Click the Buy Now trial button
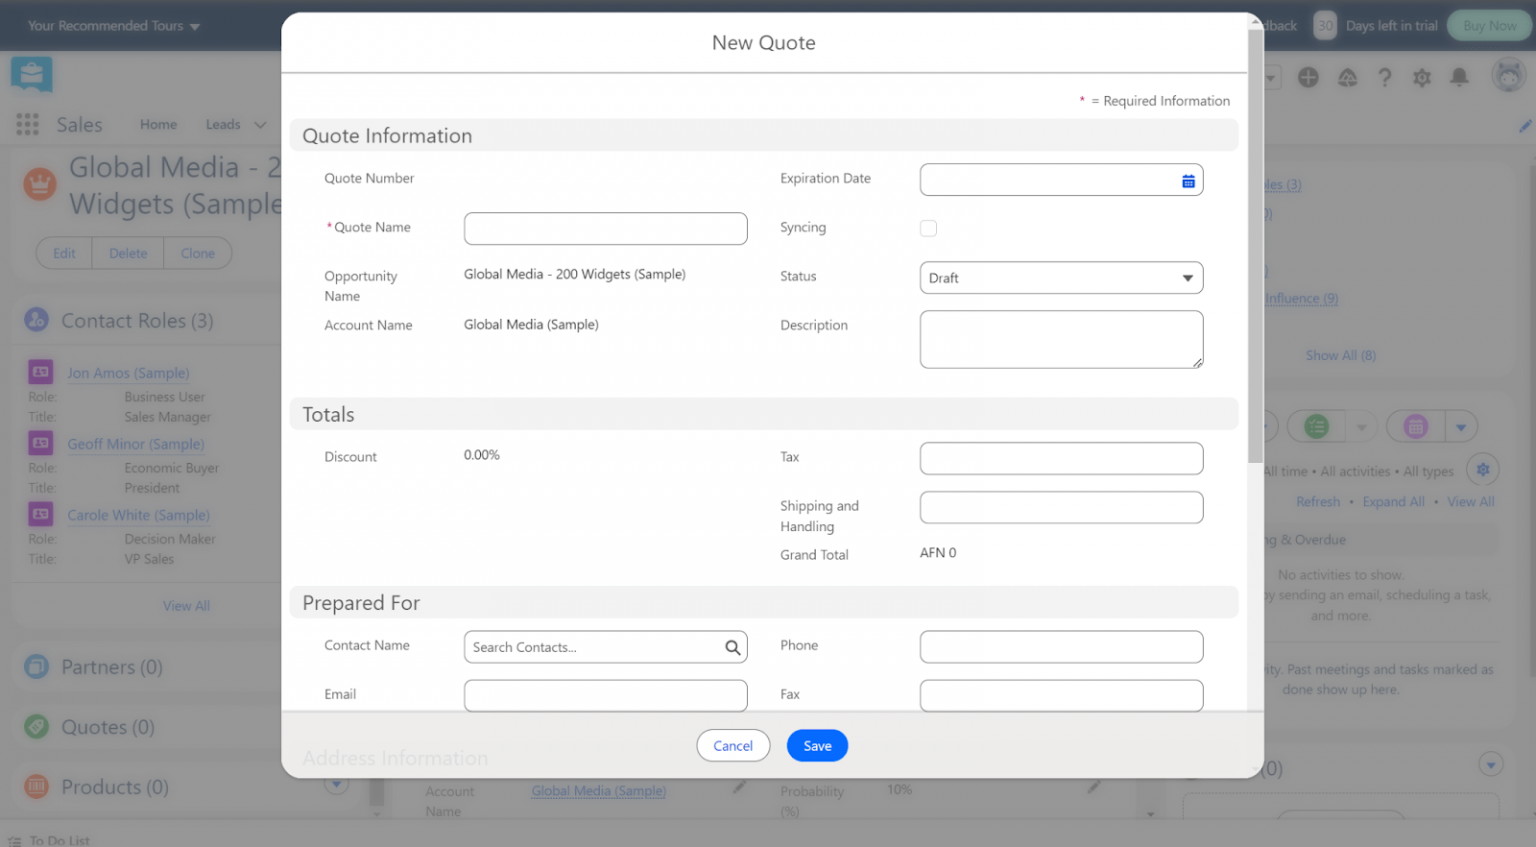The image size is (1536, 847). (x=1488, y=25)
